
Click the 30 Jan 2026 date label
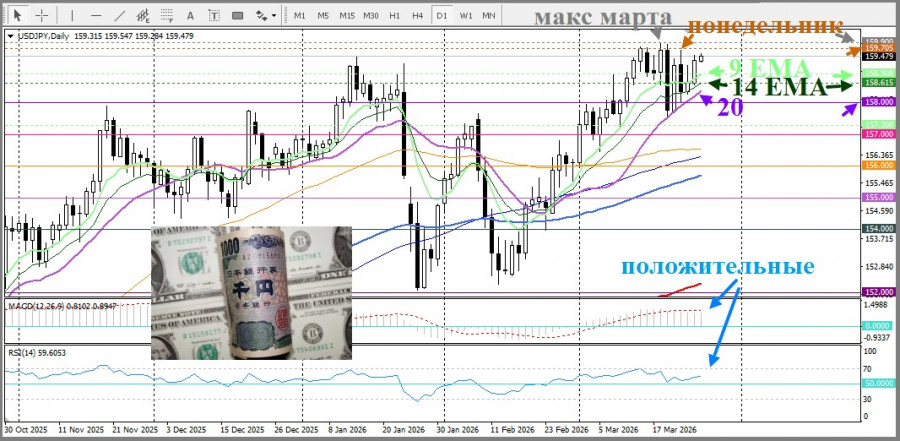coord(457,430)
